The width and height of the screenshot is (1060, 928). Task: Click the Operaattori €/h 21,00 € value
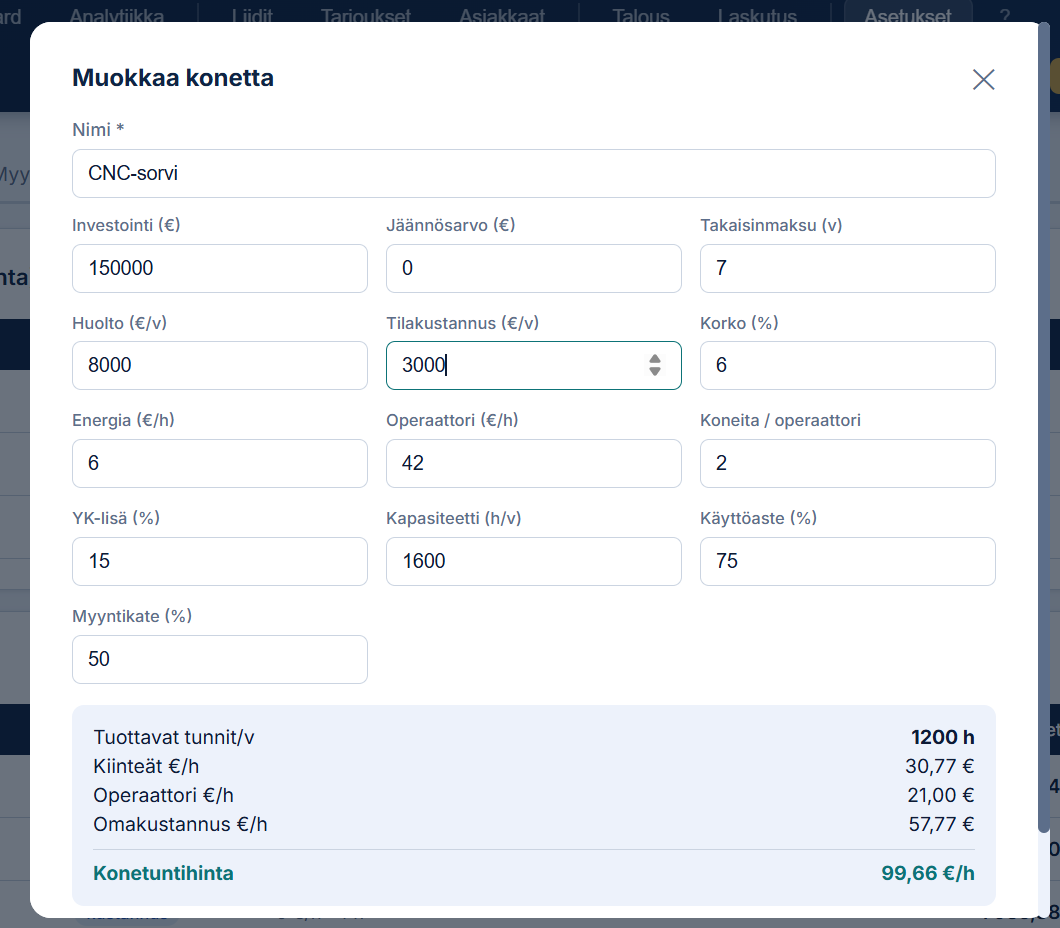[940, 796]
